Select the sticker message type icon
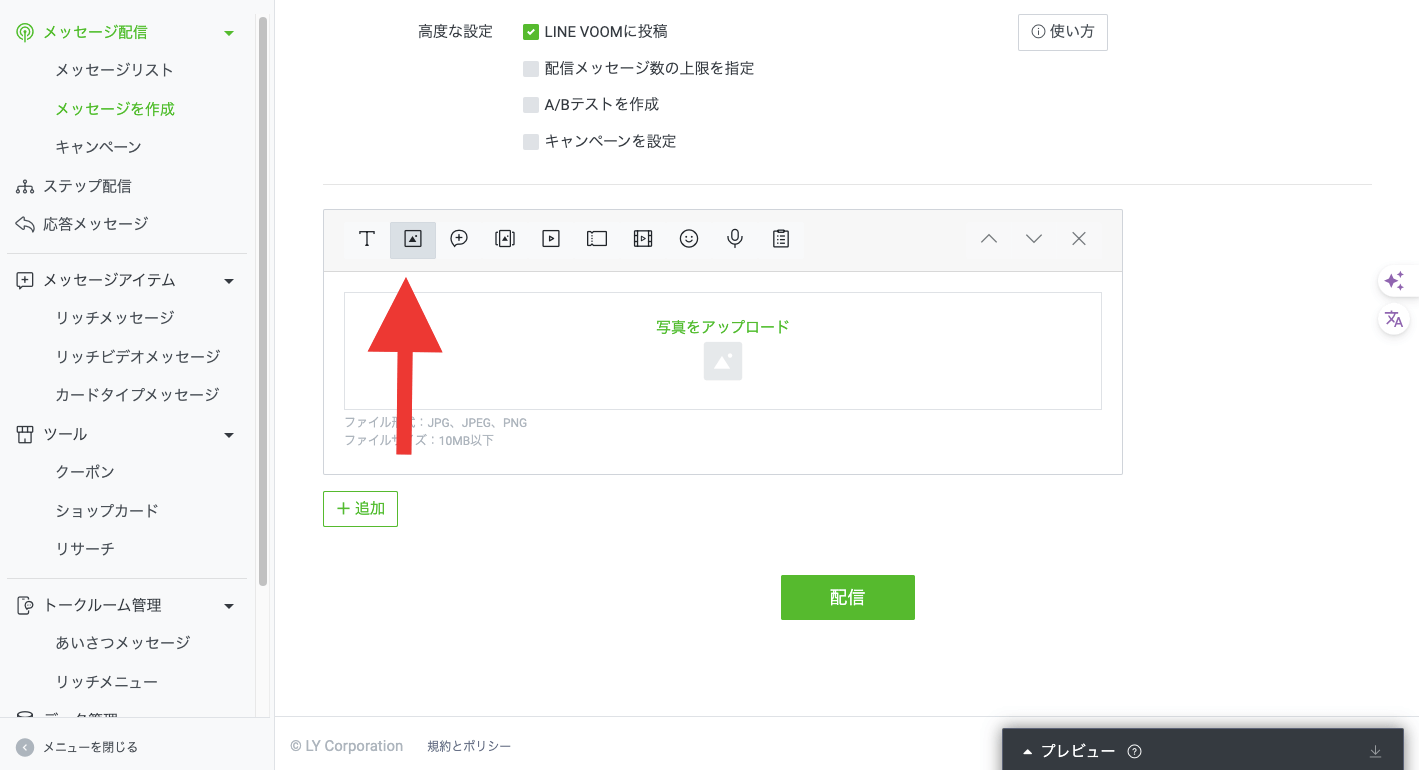 tap(459, 239)
